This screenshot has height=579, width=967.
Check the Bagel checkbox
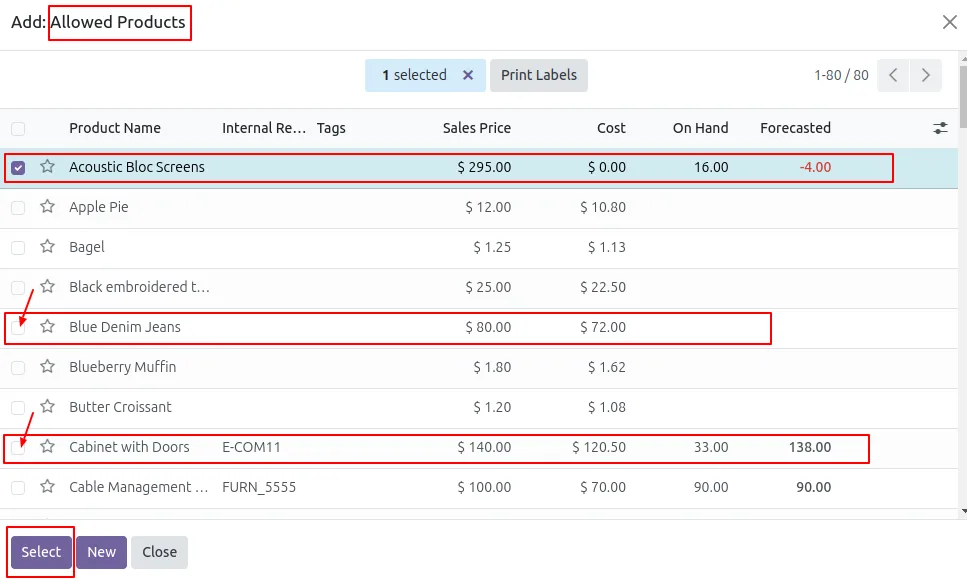click(18, 248)
